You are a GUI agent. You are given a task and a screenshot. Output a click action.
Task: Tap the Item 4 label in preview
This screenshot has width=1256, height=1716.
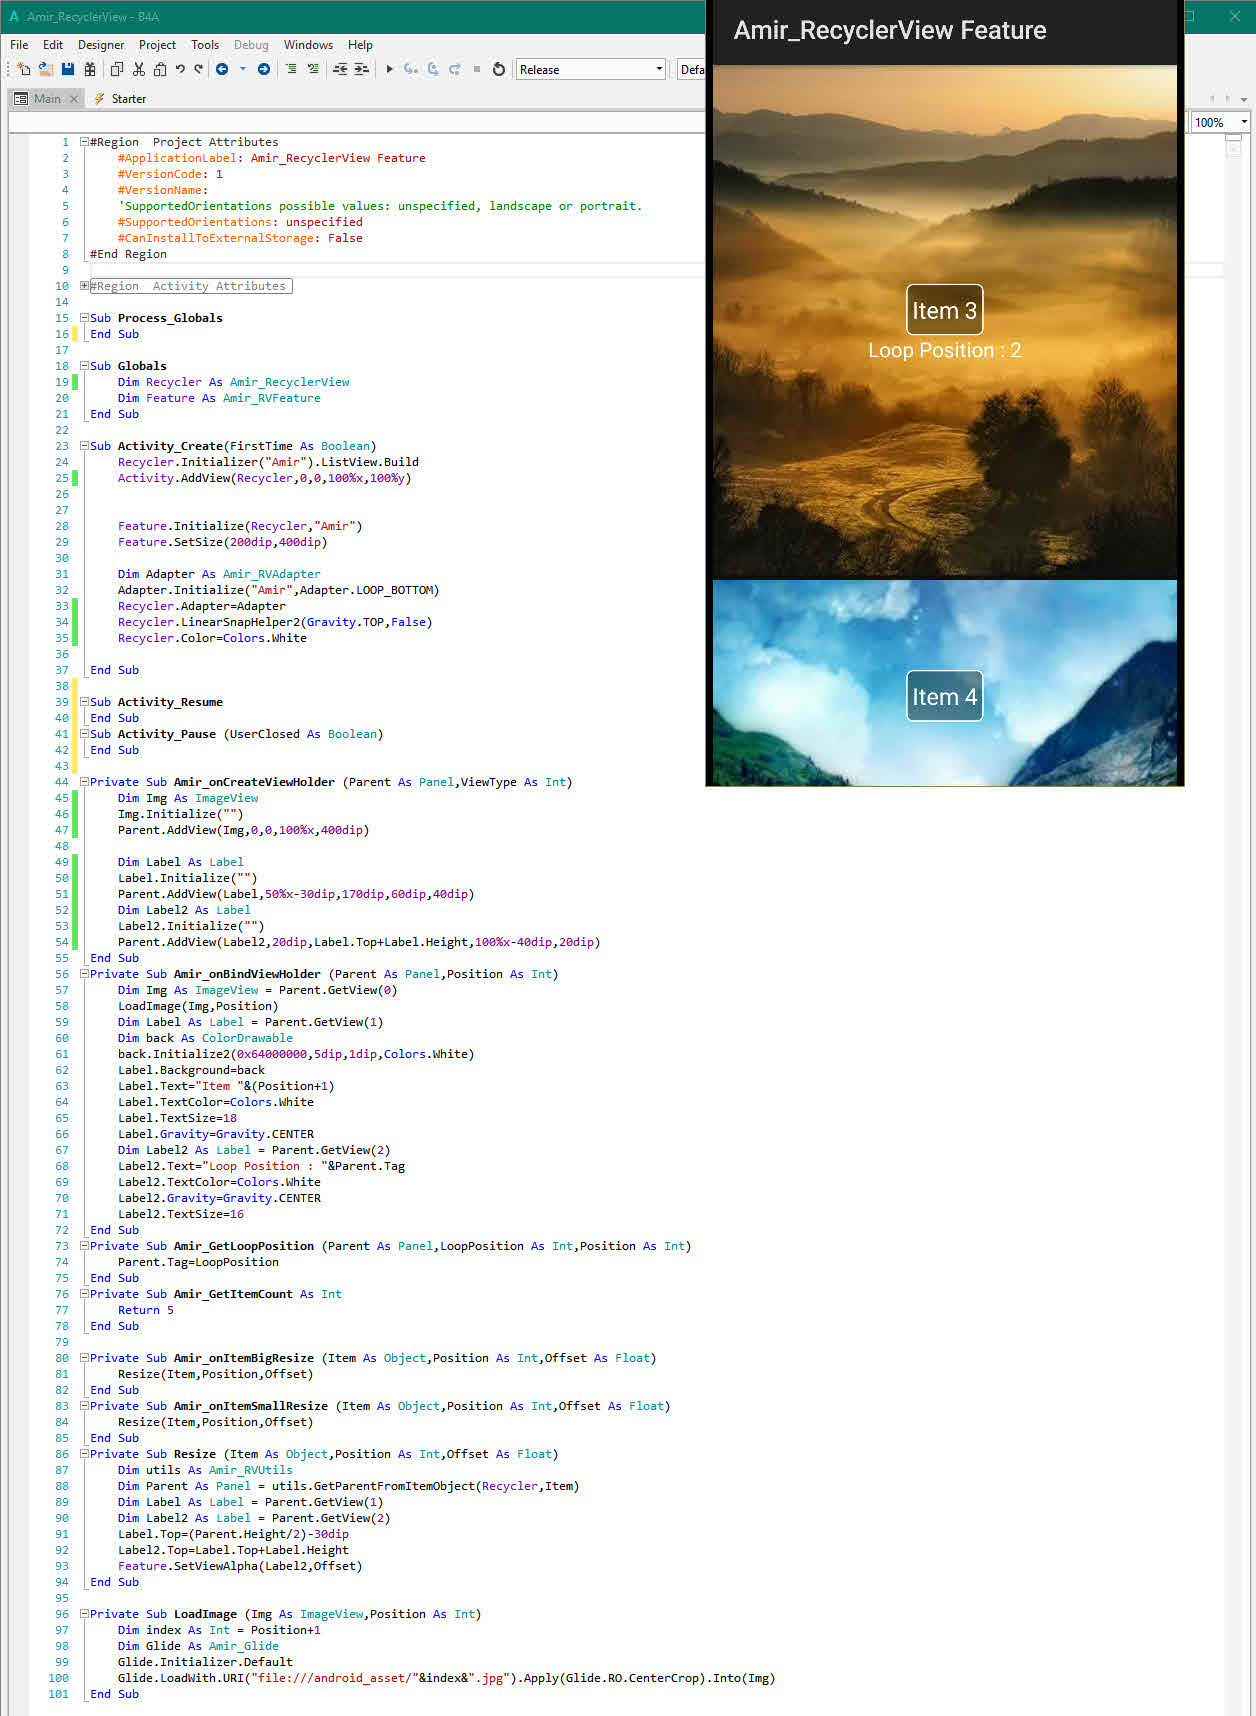(x=944, y=696)
